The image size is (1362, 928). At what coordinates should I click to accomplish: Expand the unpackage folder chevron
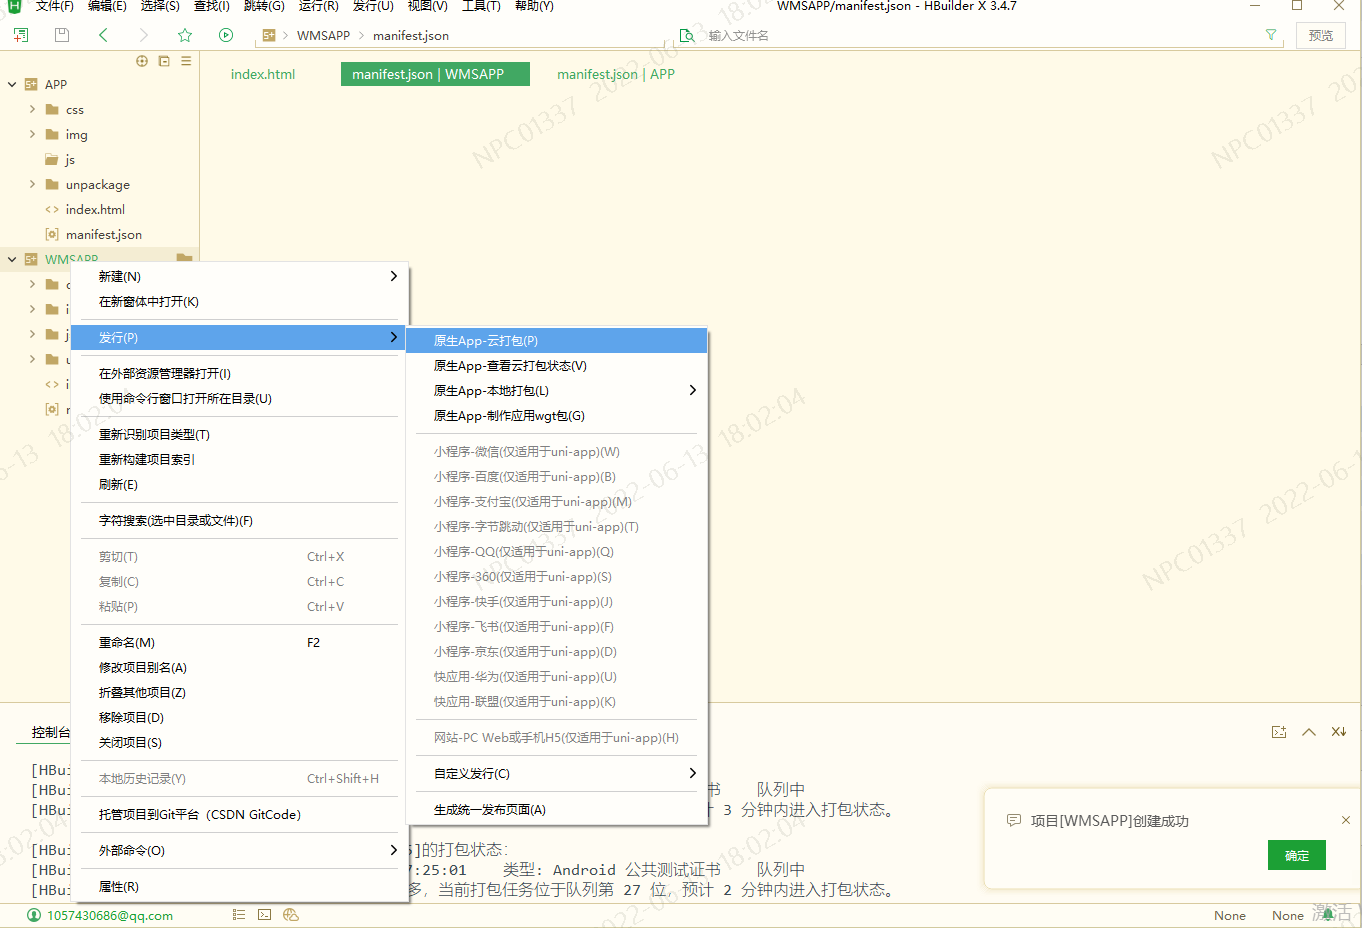pyautogui.click(x=32, y=185)
